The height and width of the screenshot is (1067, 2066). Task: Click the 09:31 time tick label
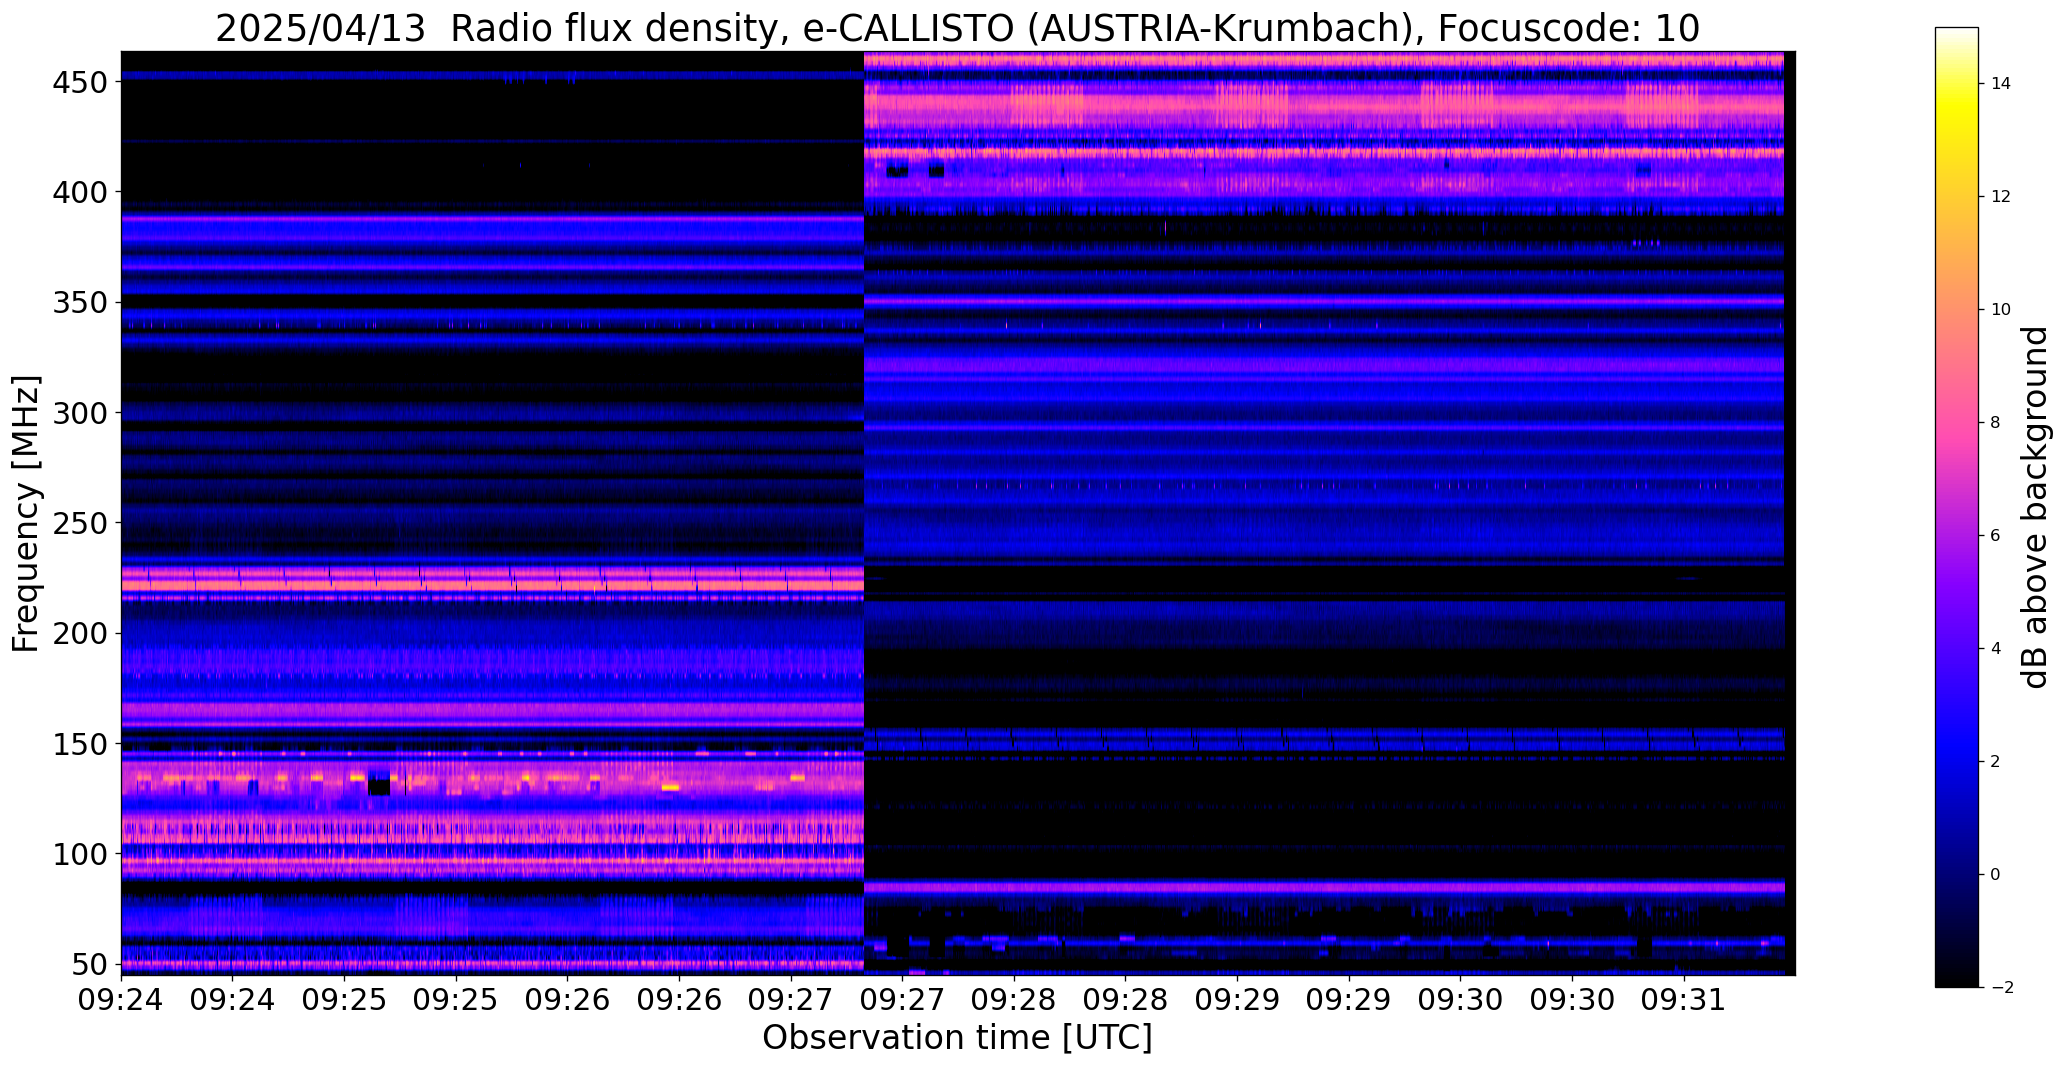coord(1684,1000)
